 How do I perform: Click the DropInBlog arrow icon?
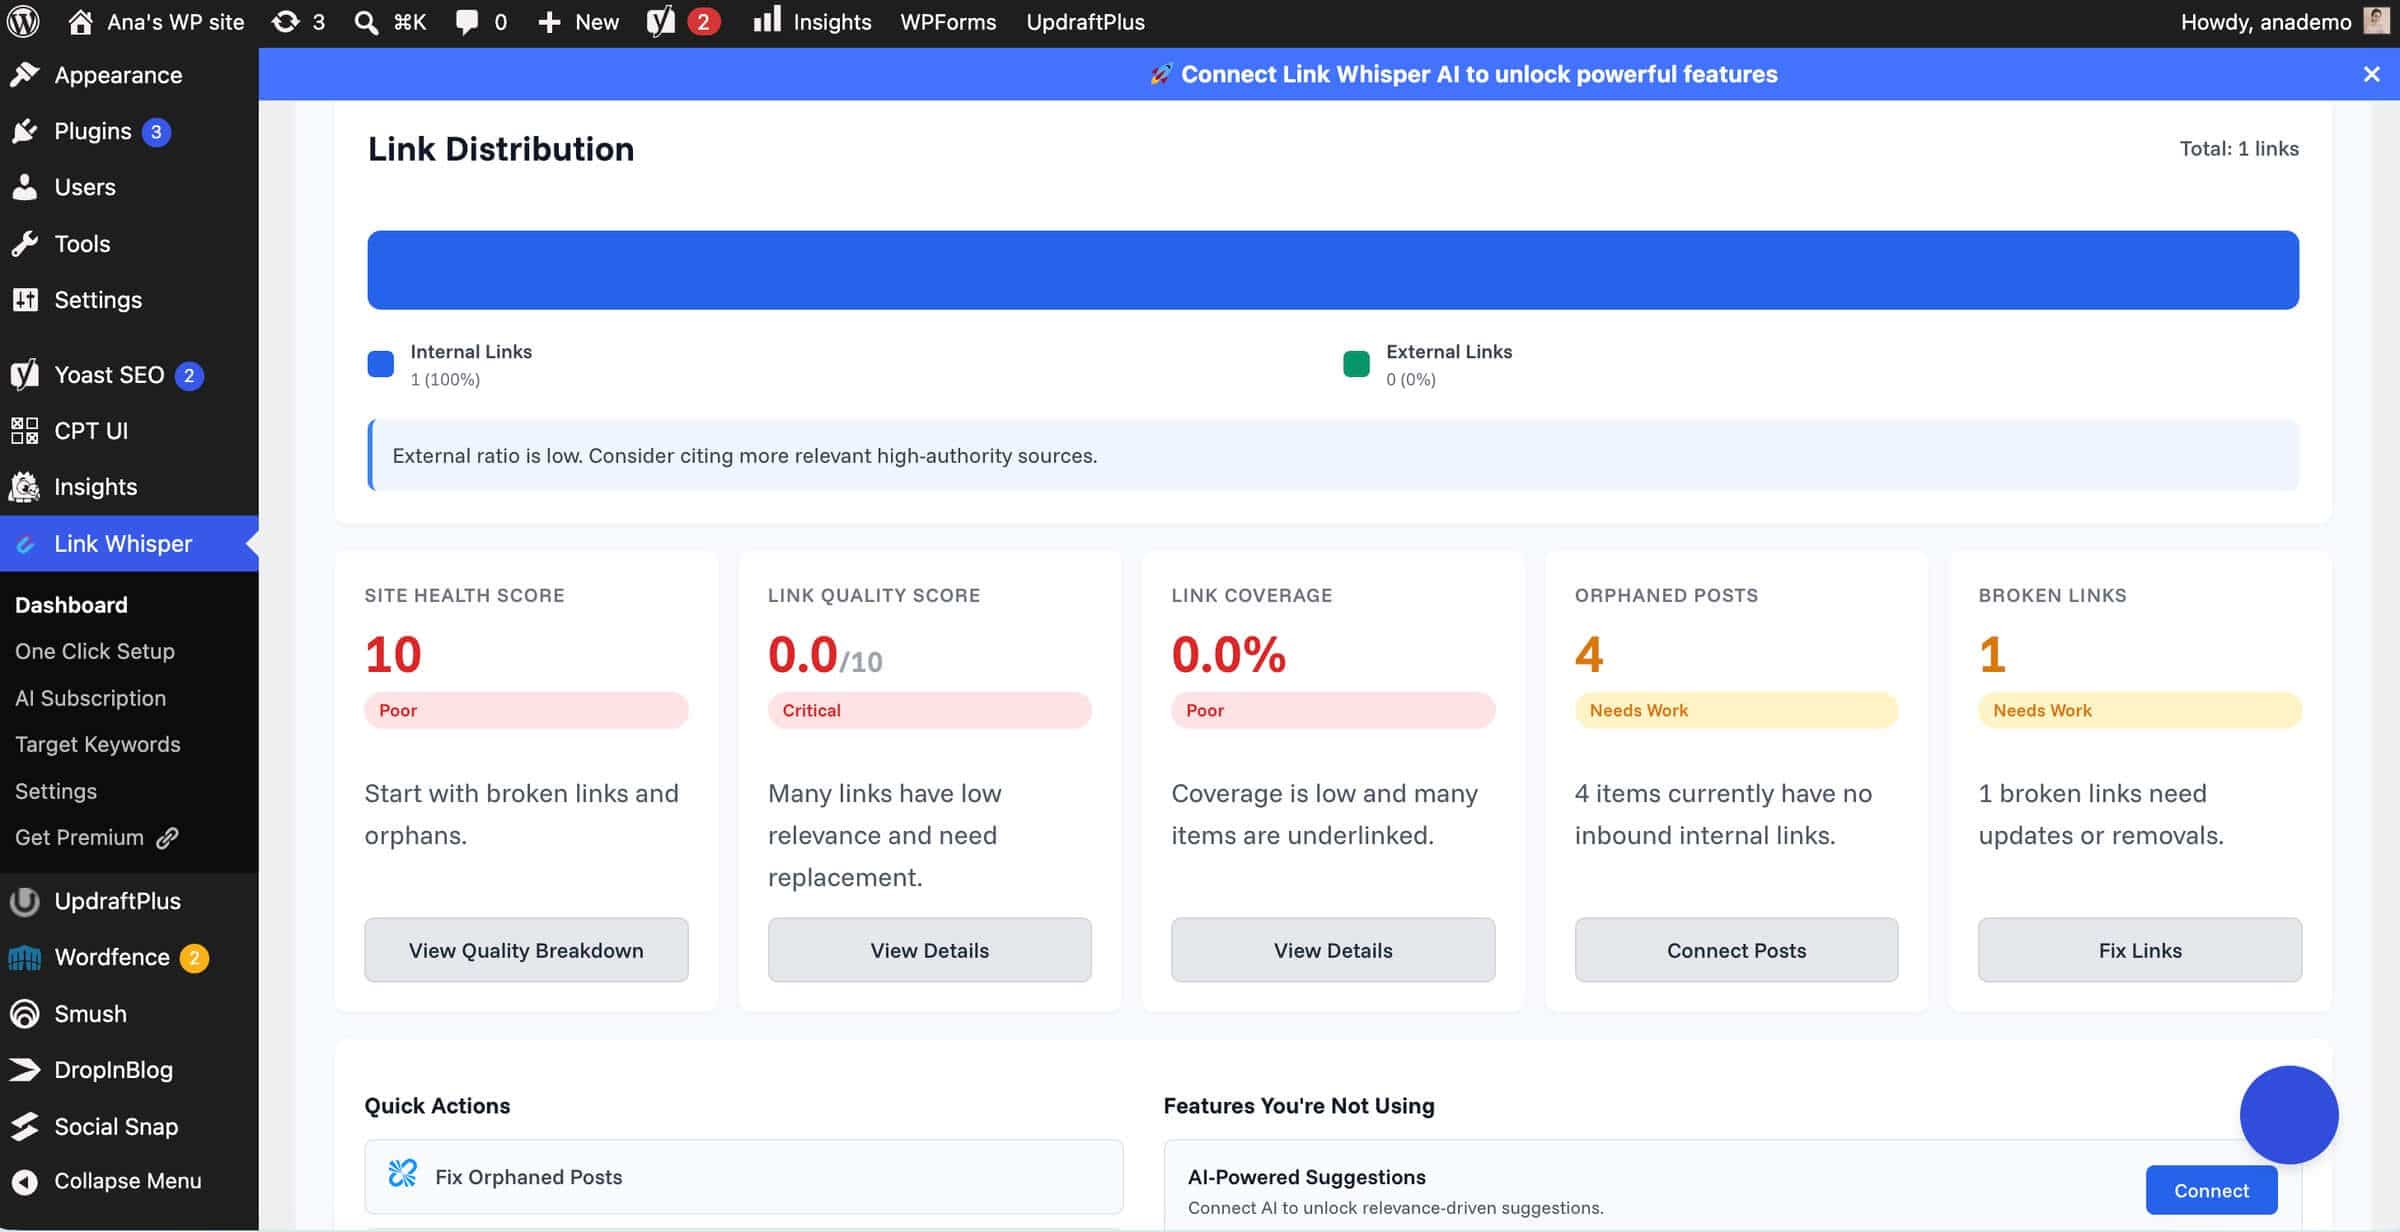(x=25, y=1069)
